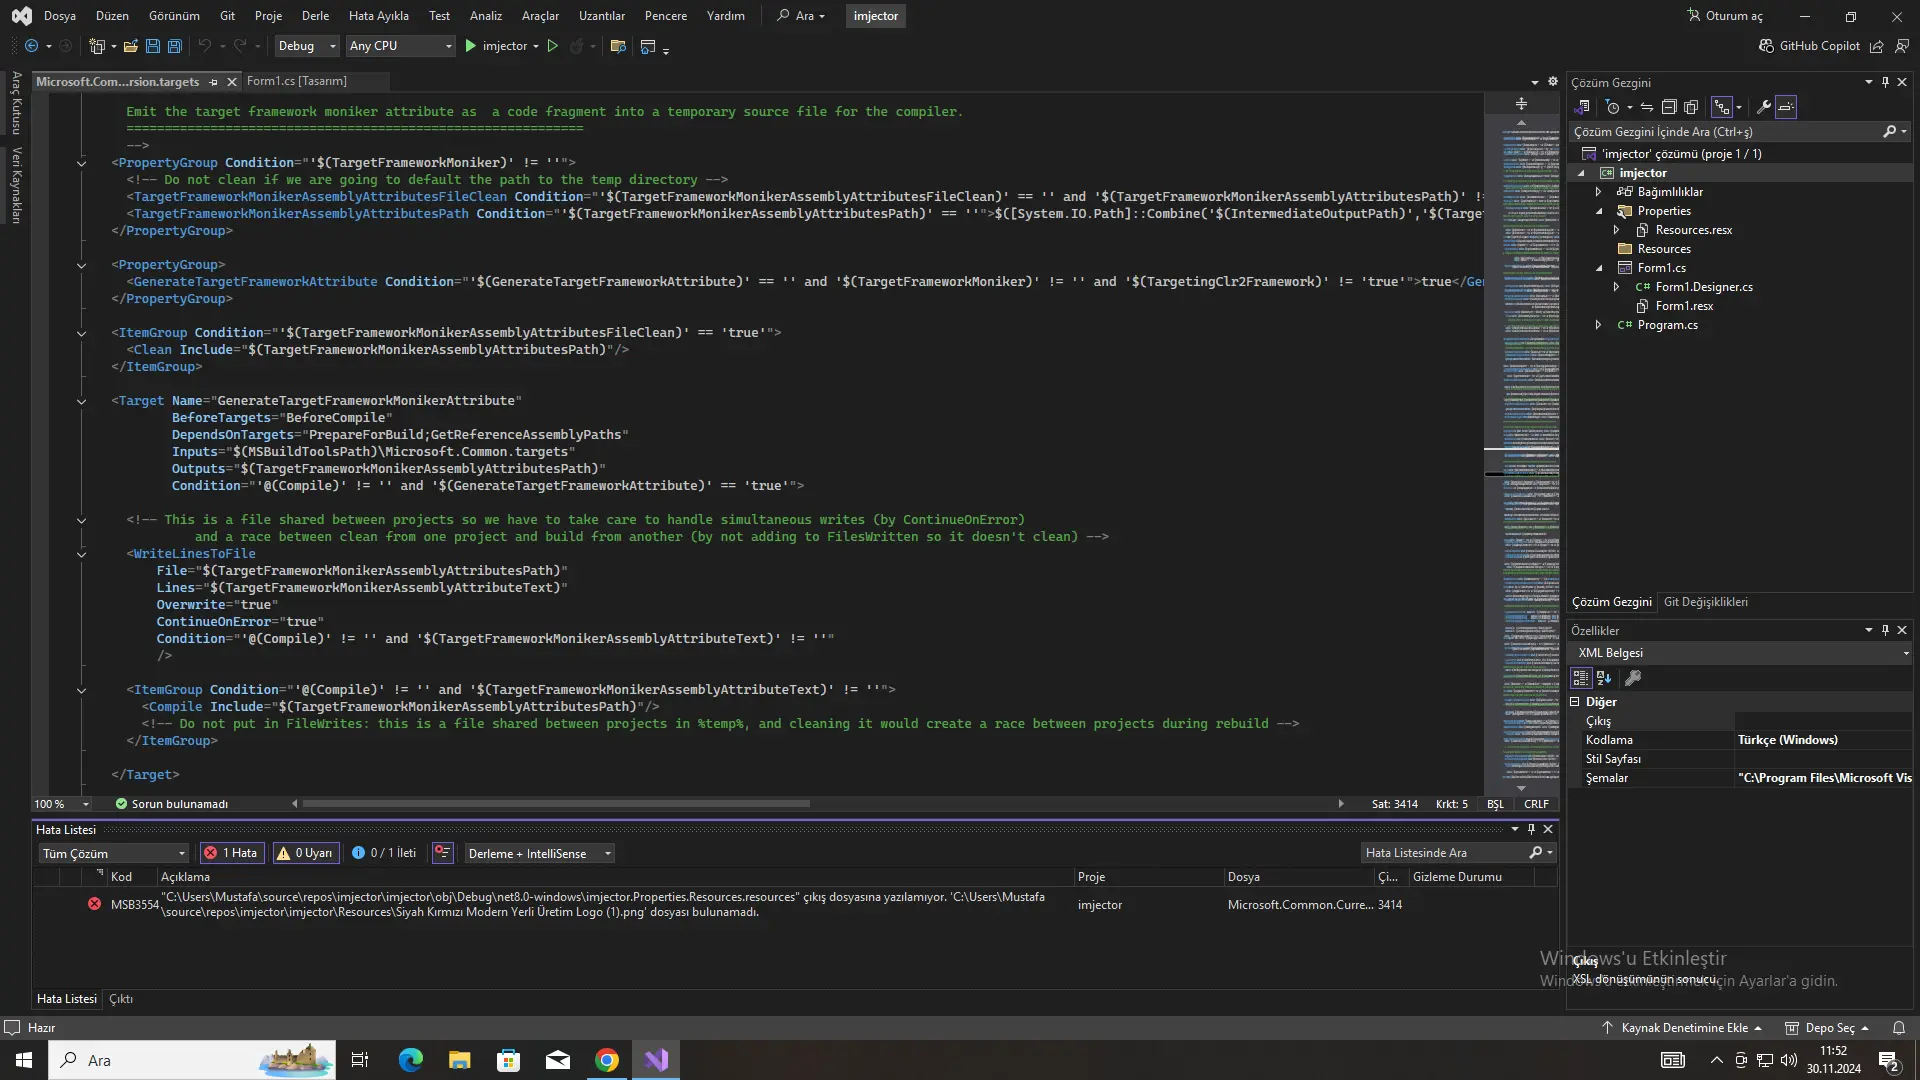Image resolution: width=1920 pixels, height=1080 pixels.
Task: Expand the Form1.Designer.cs node
Action: pos(1616,287)
